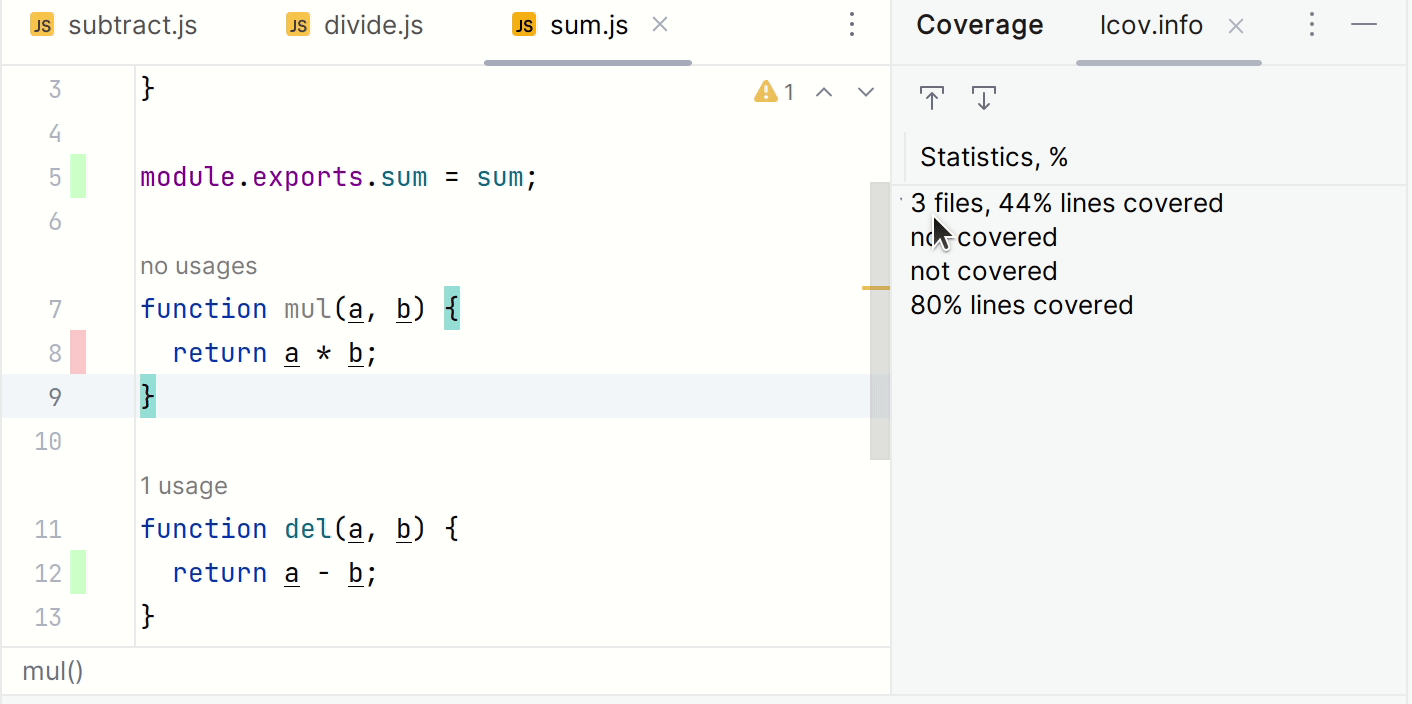
Task: Click the mul() breadcrumb at the bottom
Action: (x=53, y=671)
